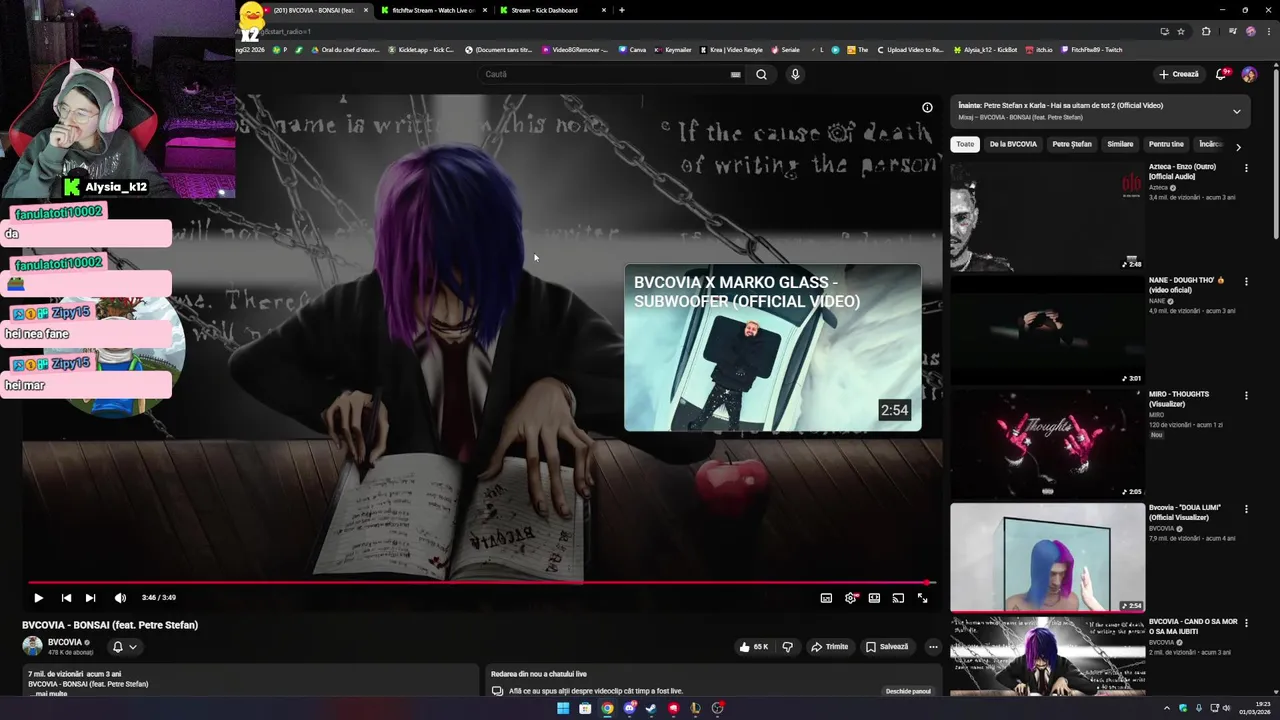Click the Trimite share button
The width and height of the screenshot is (1280, 720).
click(829, 647)
